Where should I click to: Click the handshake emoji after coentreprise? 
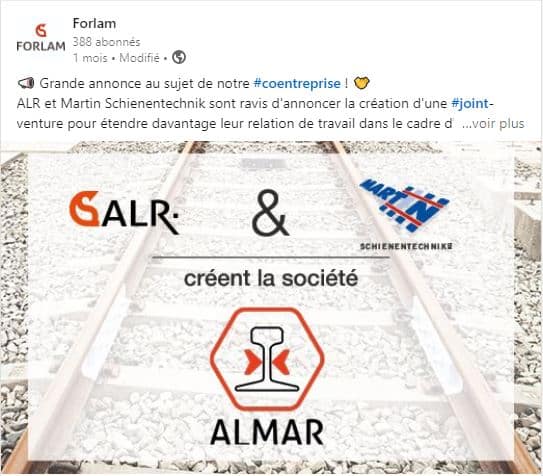point(362,83)
